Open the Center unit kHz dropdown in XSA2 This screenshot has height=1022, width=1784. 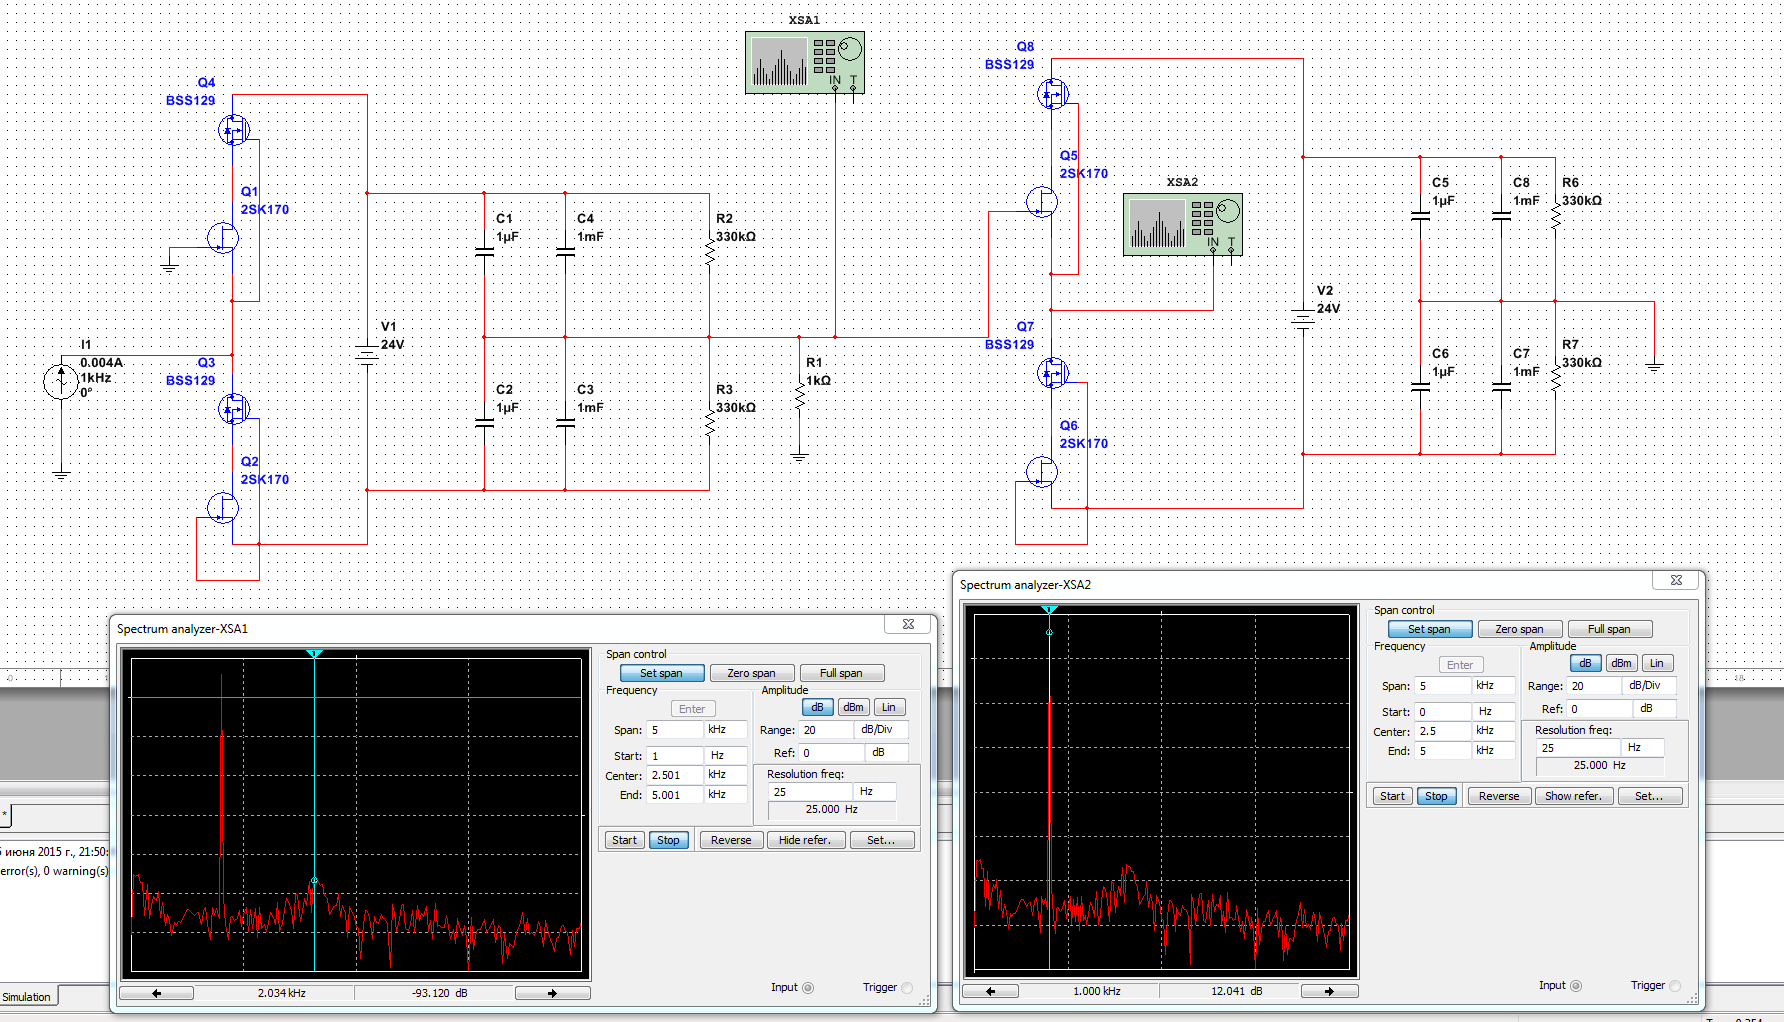tap(1493, 731)
